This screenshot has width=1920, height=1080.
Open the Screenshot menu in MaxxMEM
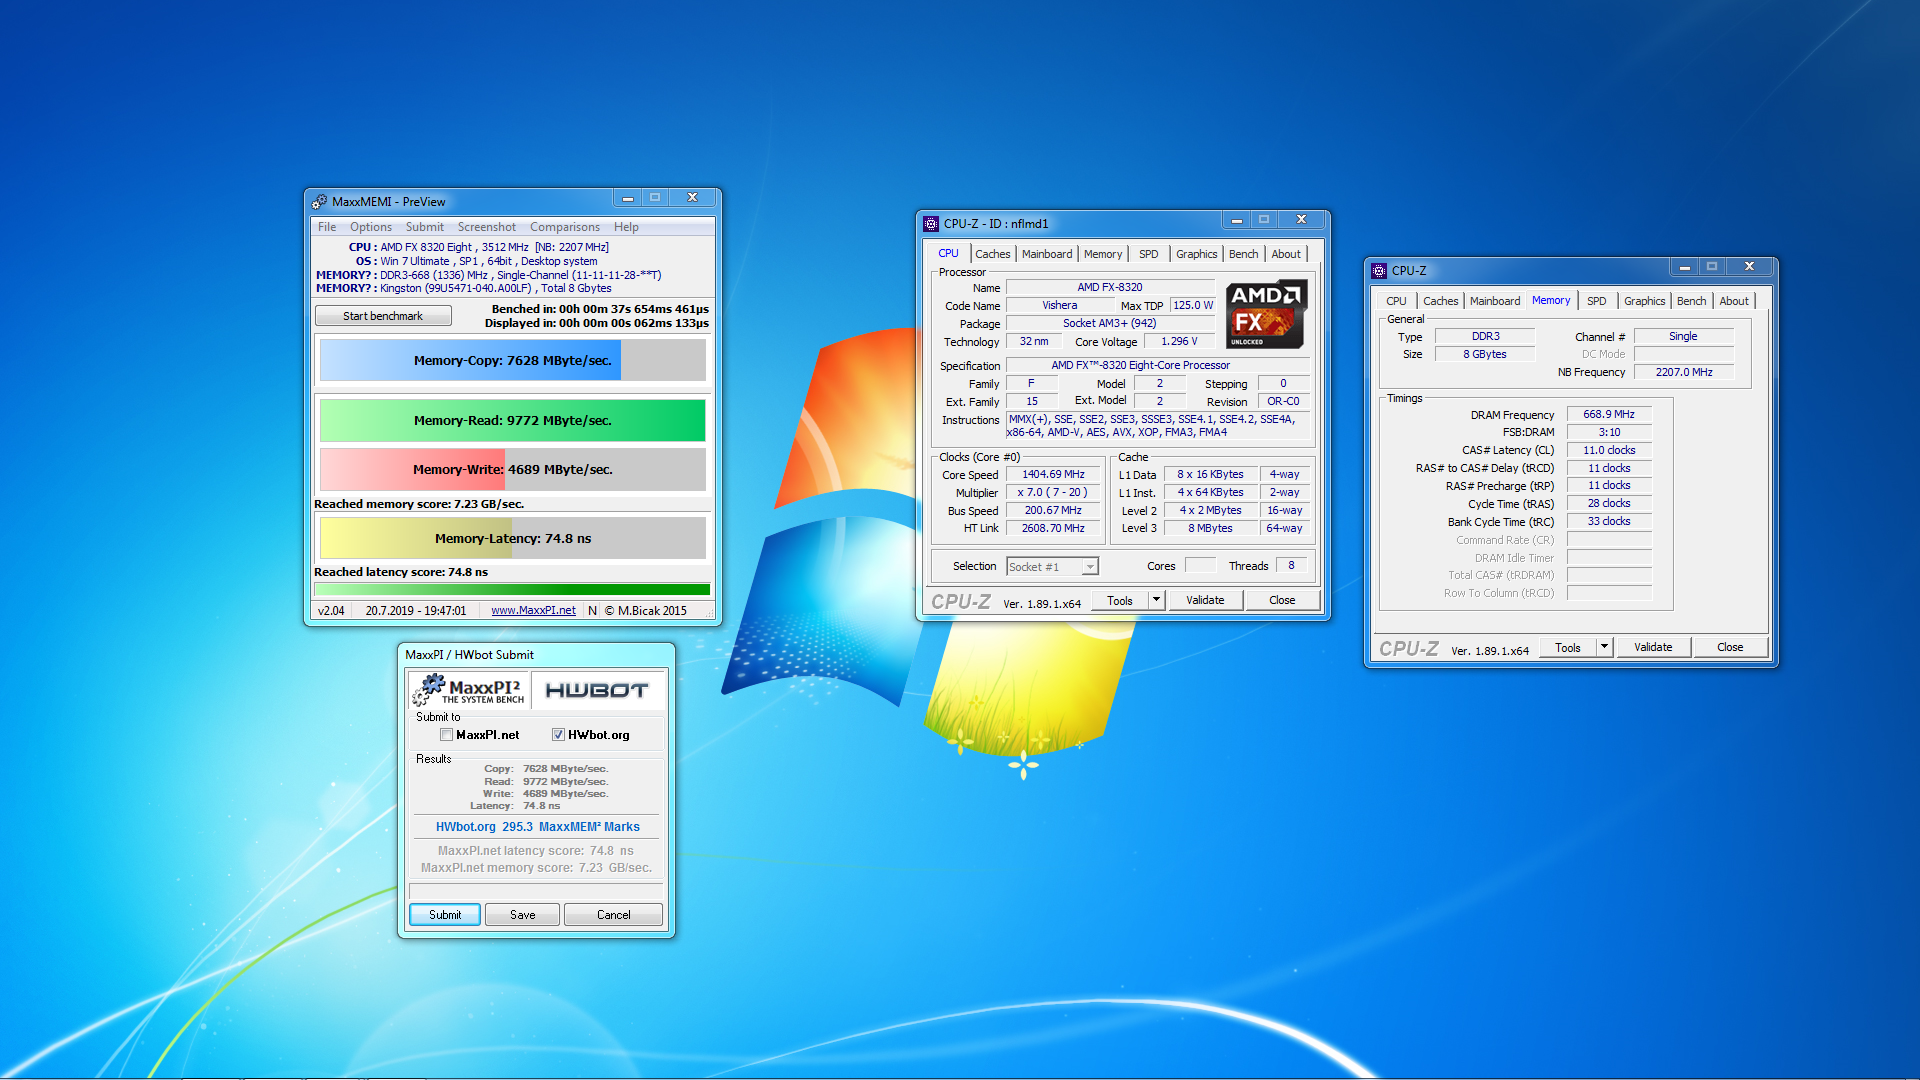click(x=487, y=227)
